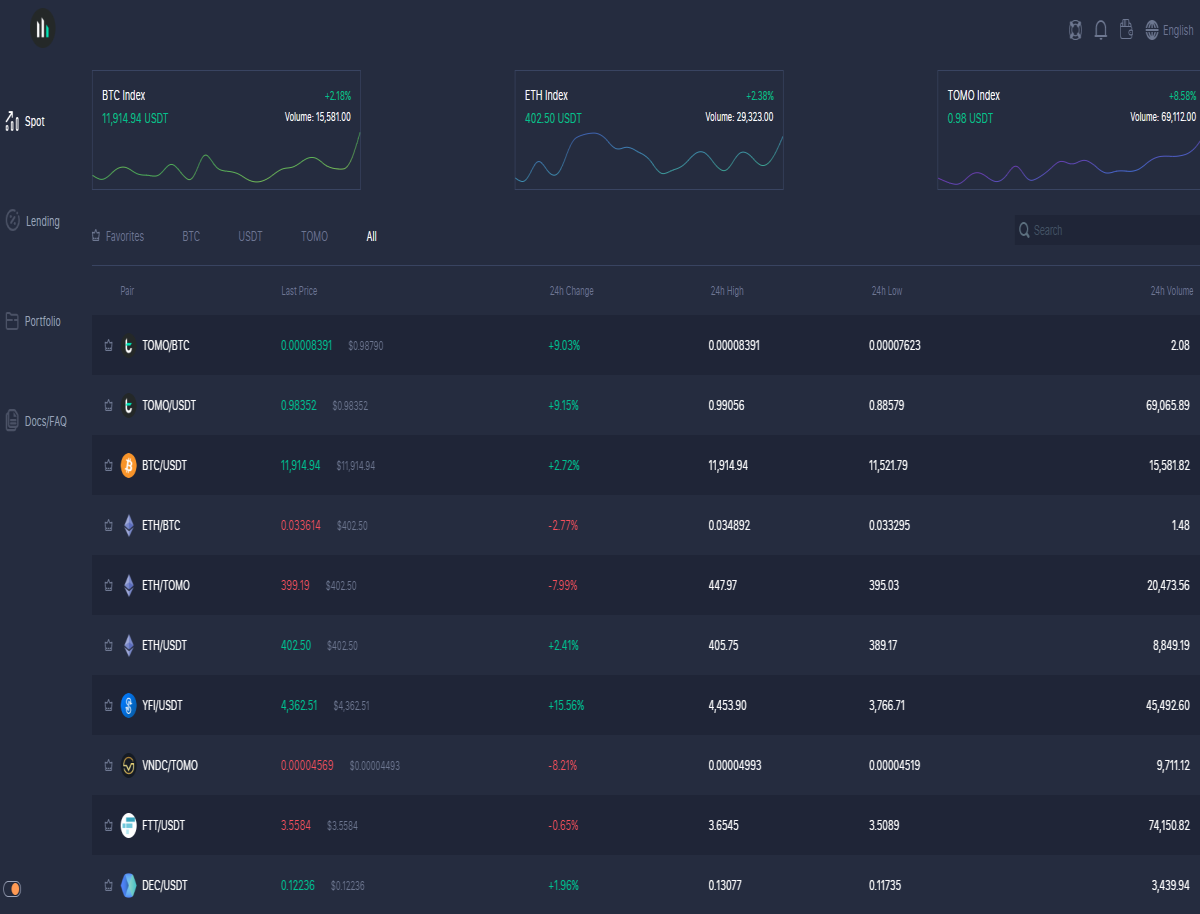
Task: Open the Spot trading section
Action: point(25,121)
